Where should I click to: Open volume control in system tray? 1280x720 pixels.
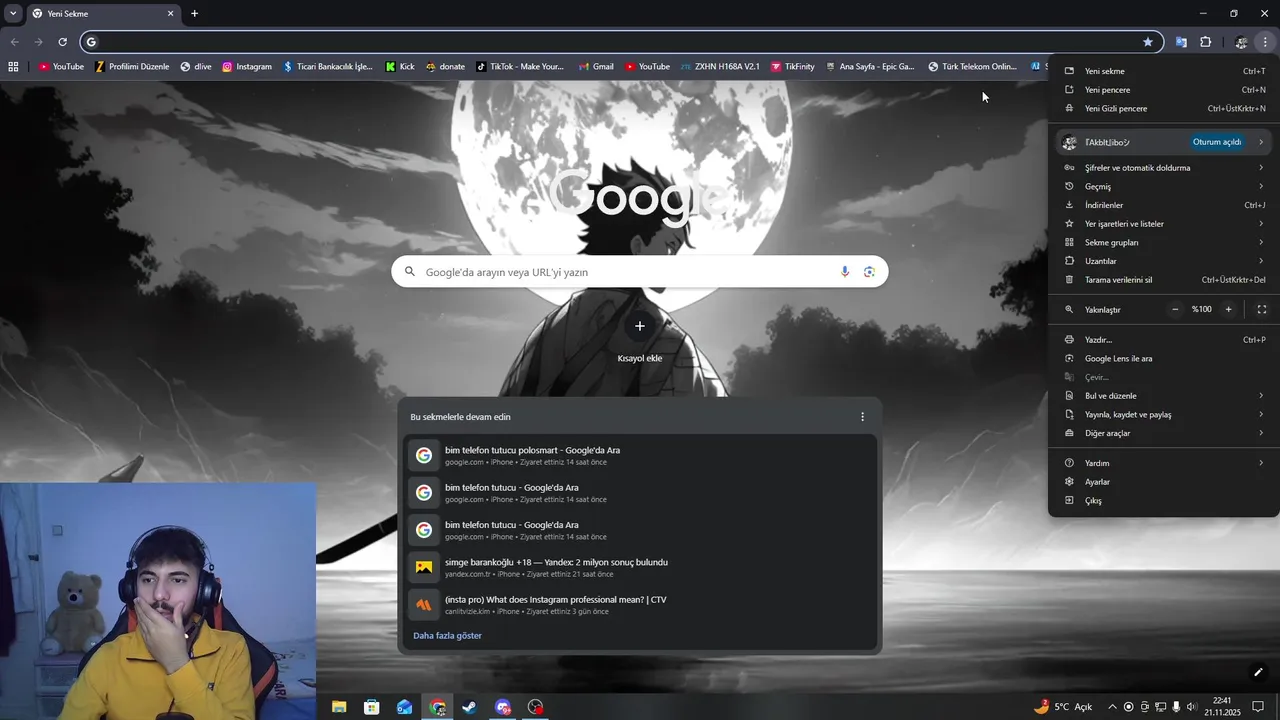1192,707
